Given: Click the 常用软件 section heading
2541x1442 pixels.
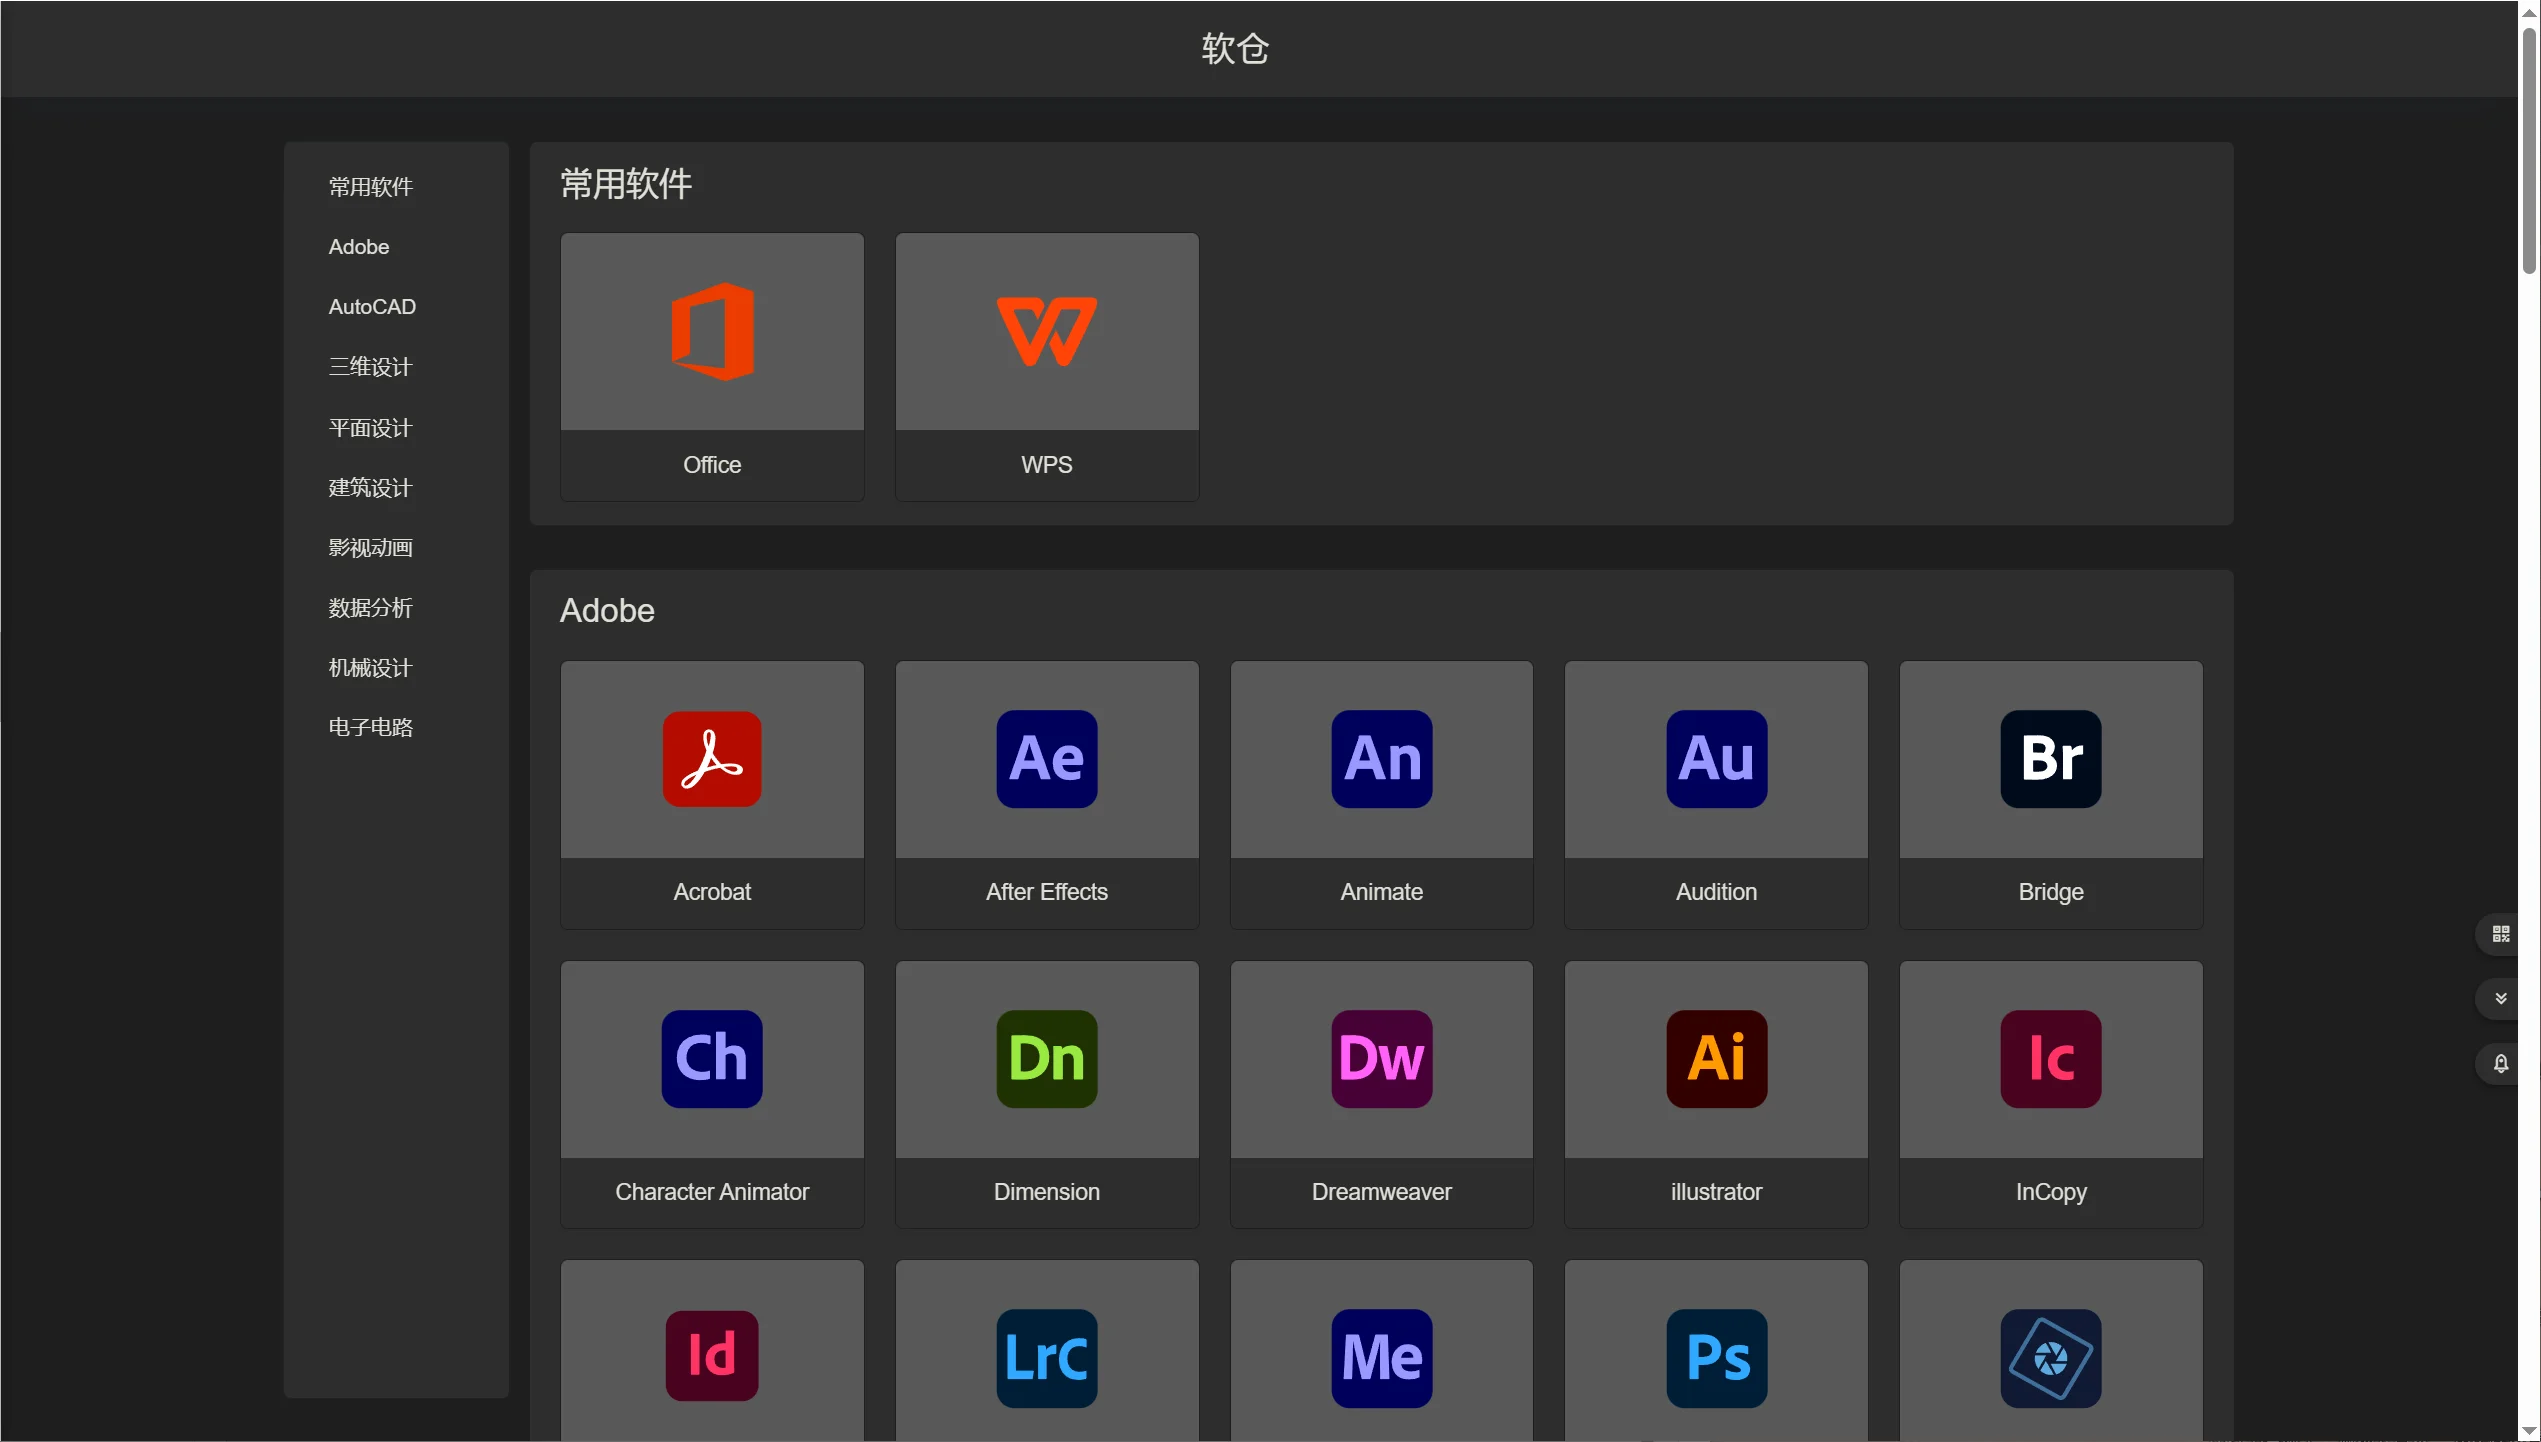Looking at the screenshot, I should [626, 184].
